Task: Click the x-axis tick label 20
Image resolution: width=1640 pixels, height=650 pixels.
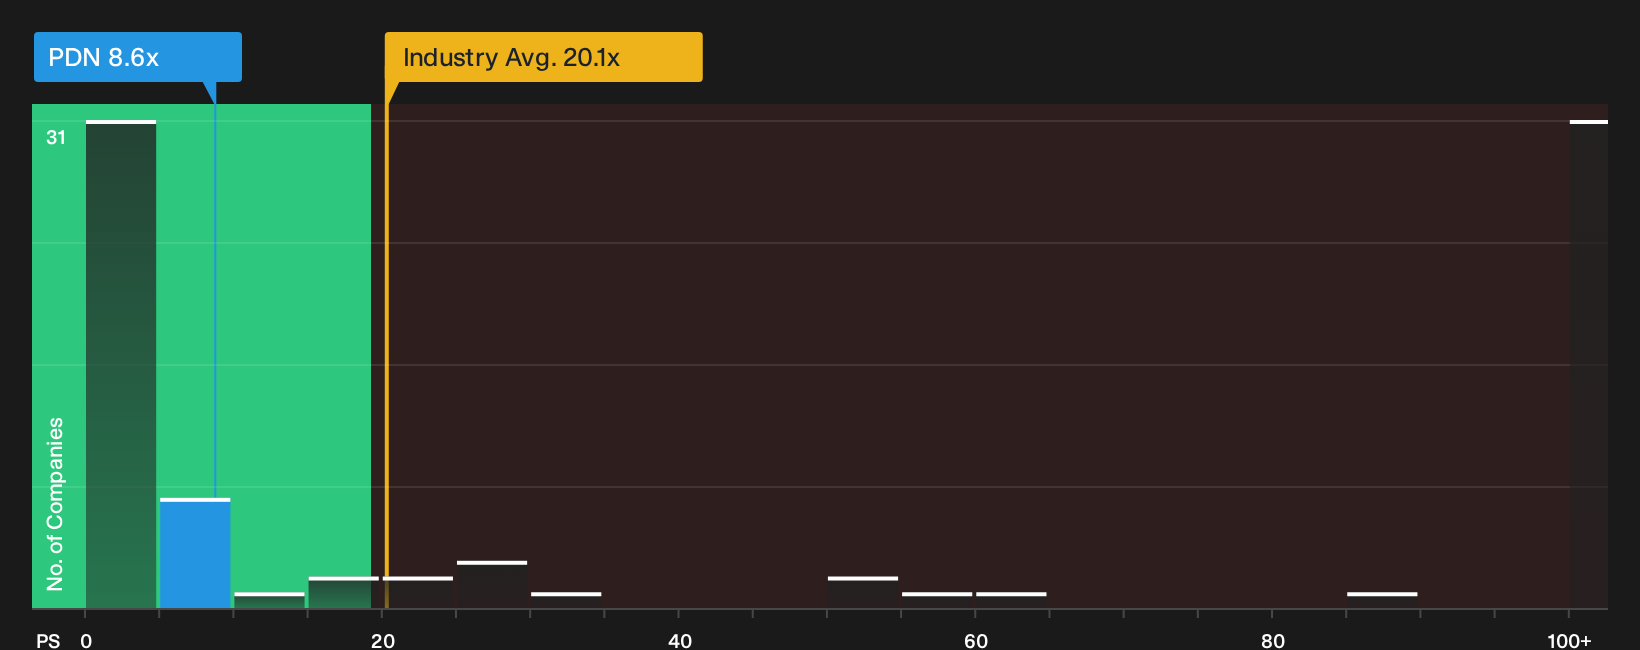Action: [x=383, y=641]
